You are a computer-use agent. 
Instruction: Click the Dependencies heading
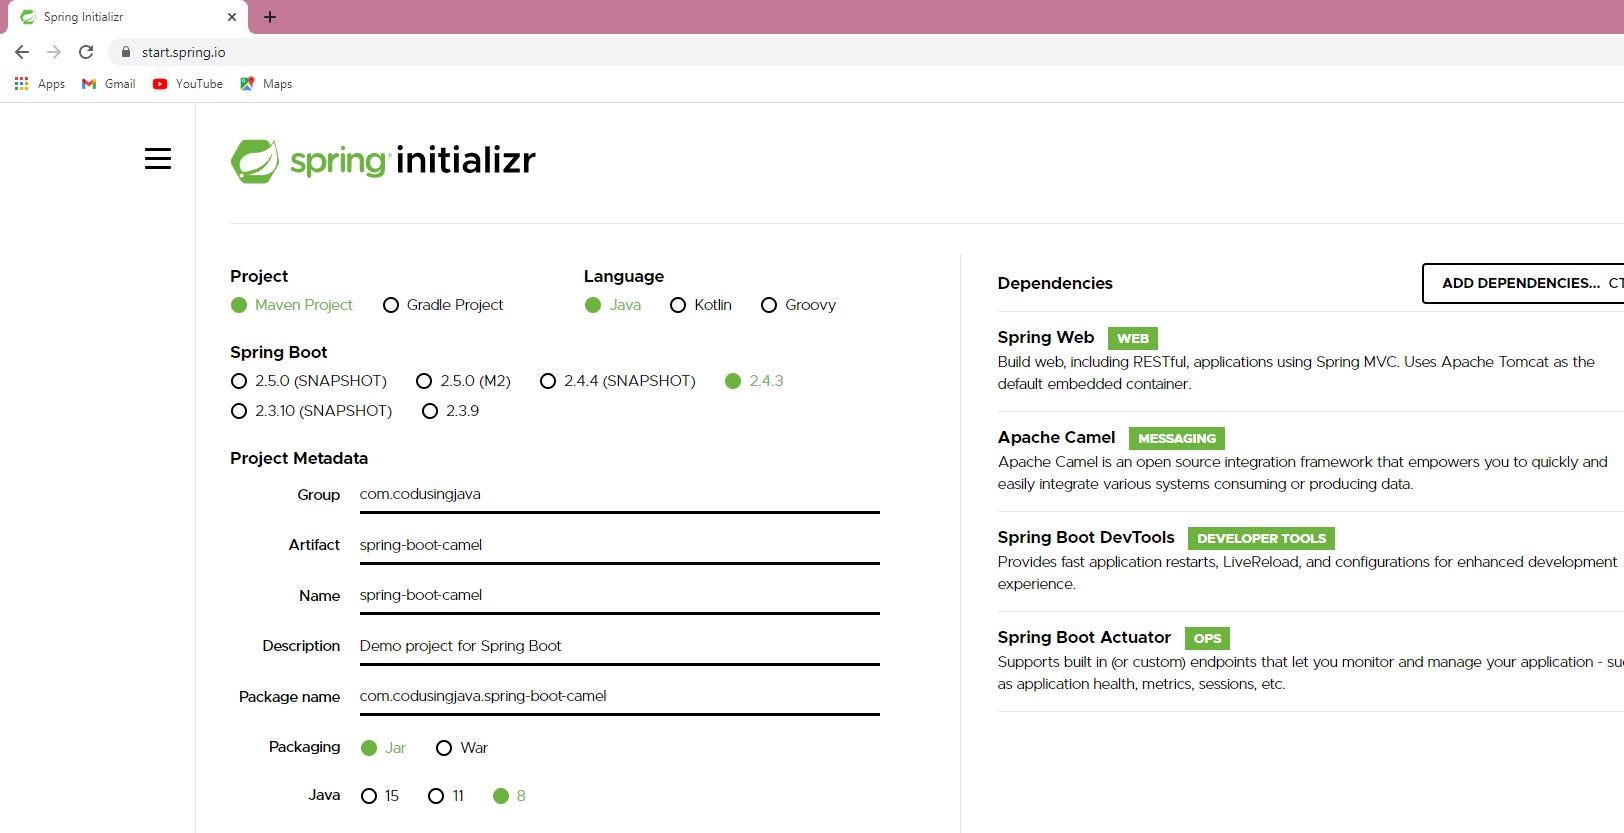1055,284
